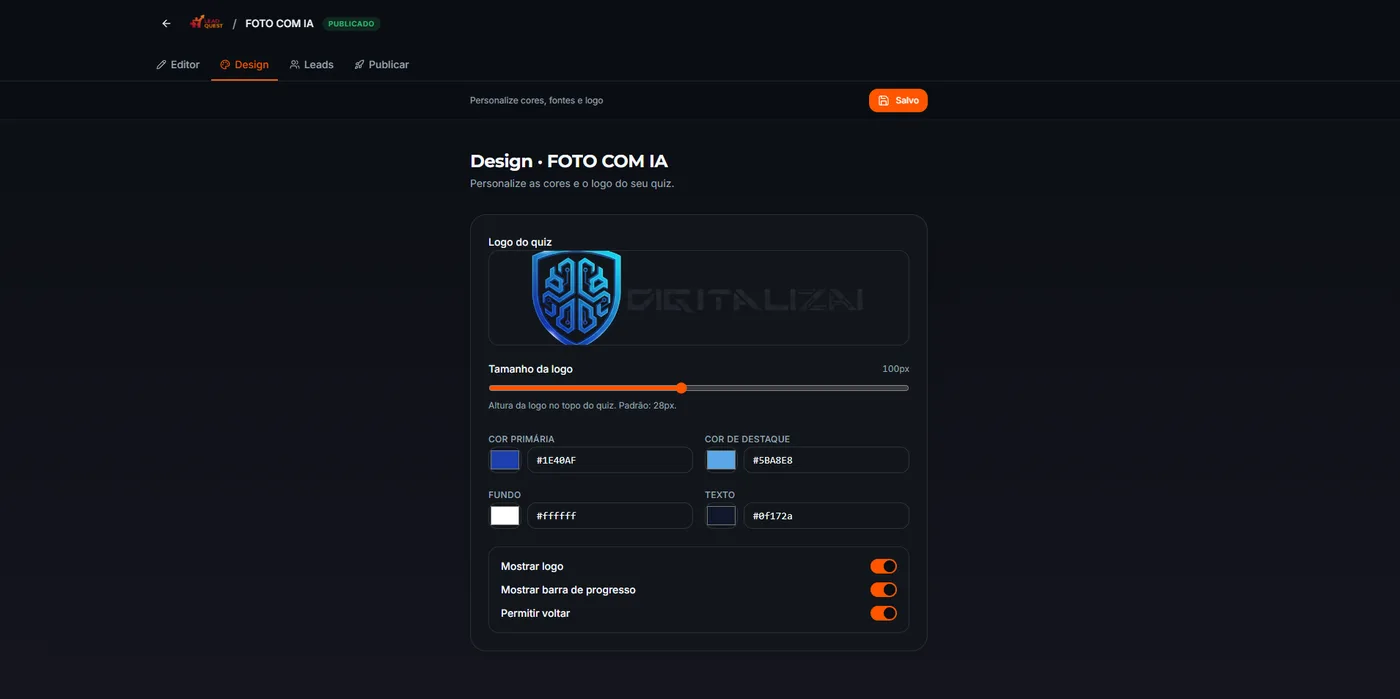Disable the Permitir voltar switch
1400x699 pixels.
(883, 613)
